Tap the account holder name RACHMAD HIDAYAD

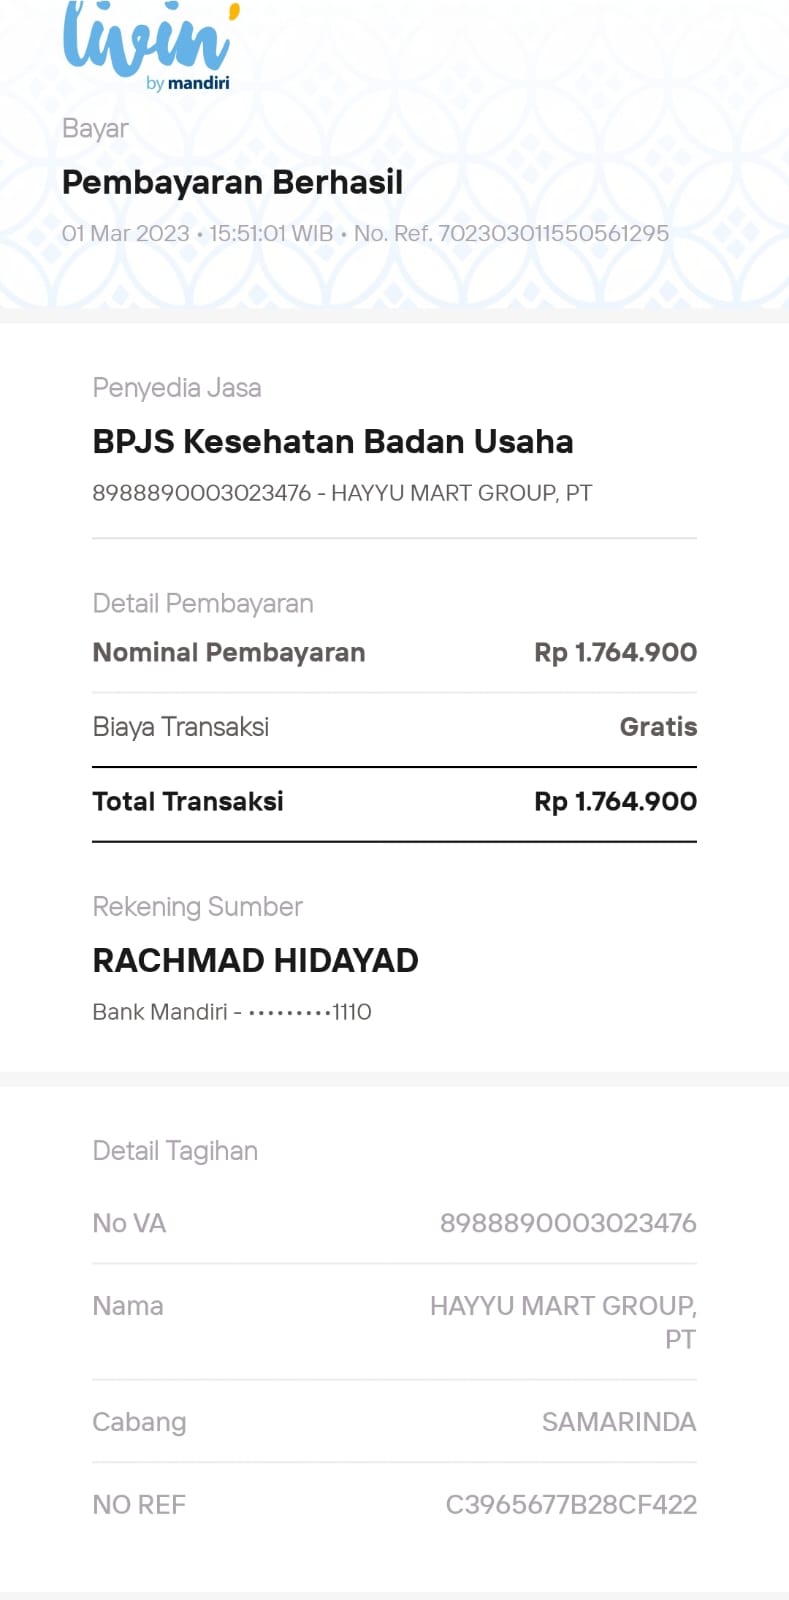pyautogui.click(x=255, y=961)
